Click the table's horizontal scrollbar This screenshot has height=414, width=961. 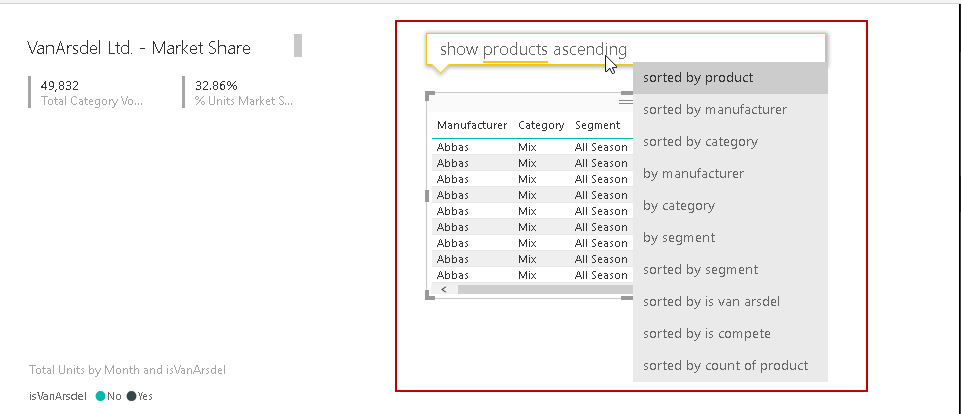[x=540, y=289]
